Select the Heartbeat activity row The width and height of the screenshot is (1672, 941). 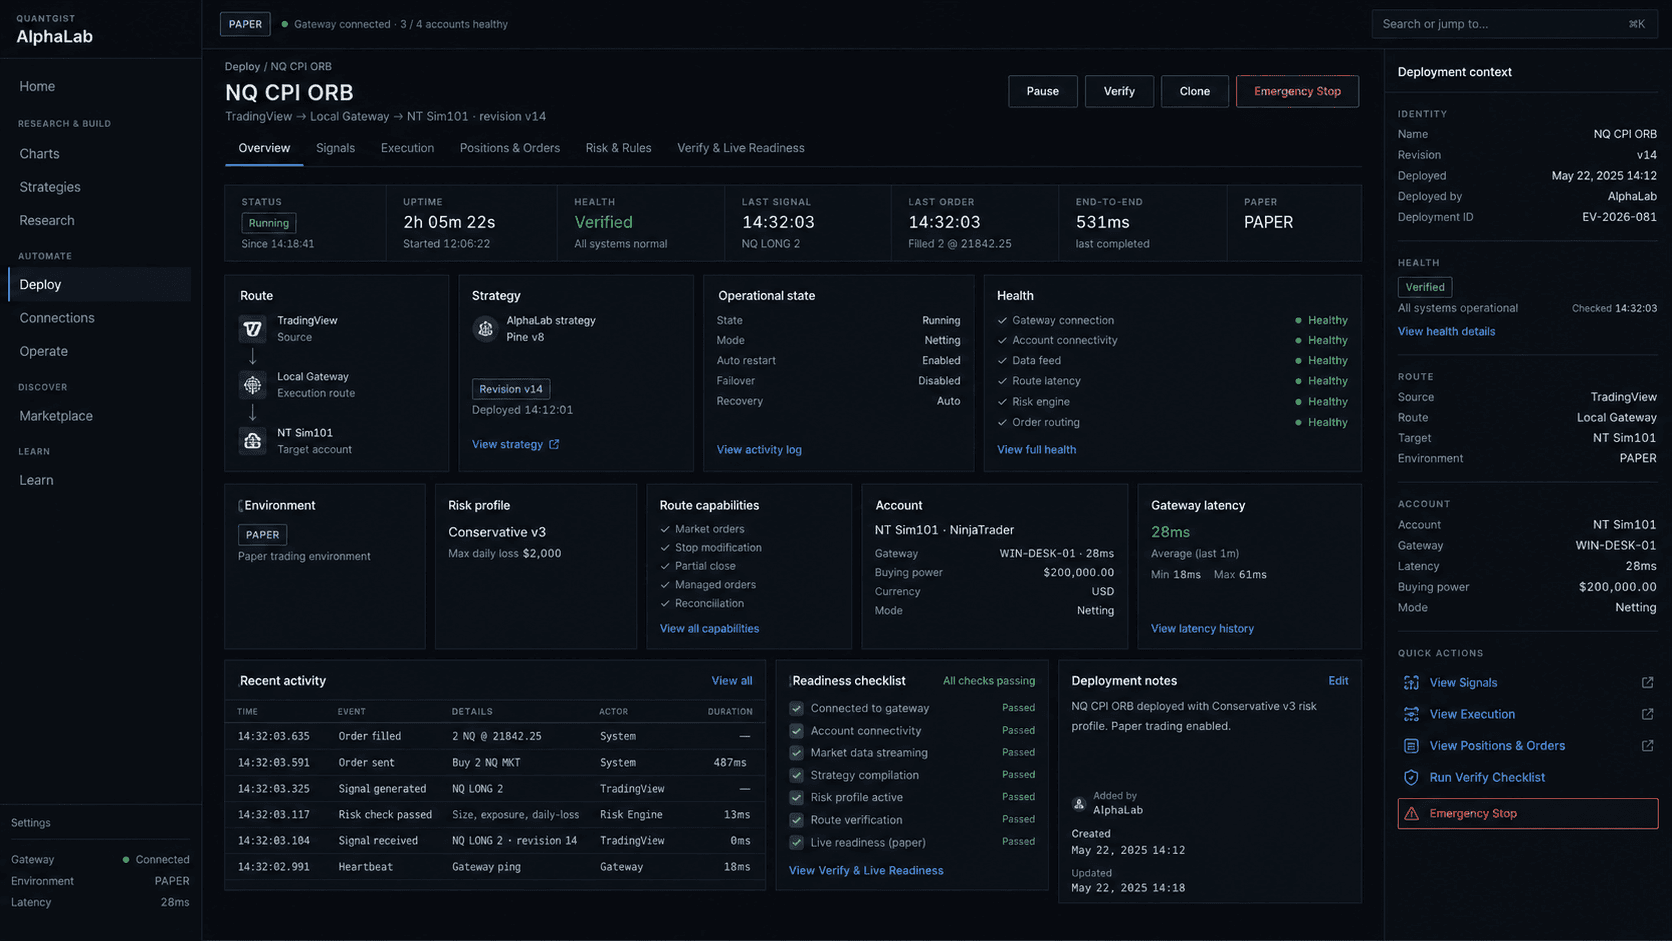click(495, 867)
